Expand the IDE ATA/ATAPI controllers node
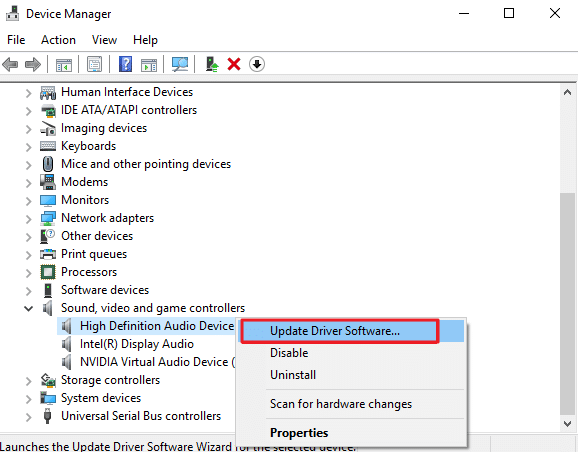The image size is (578, 452). coord(28,111)
